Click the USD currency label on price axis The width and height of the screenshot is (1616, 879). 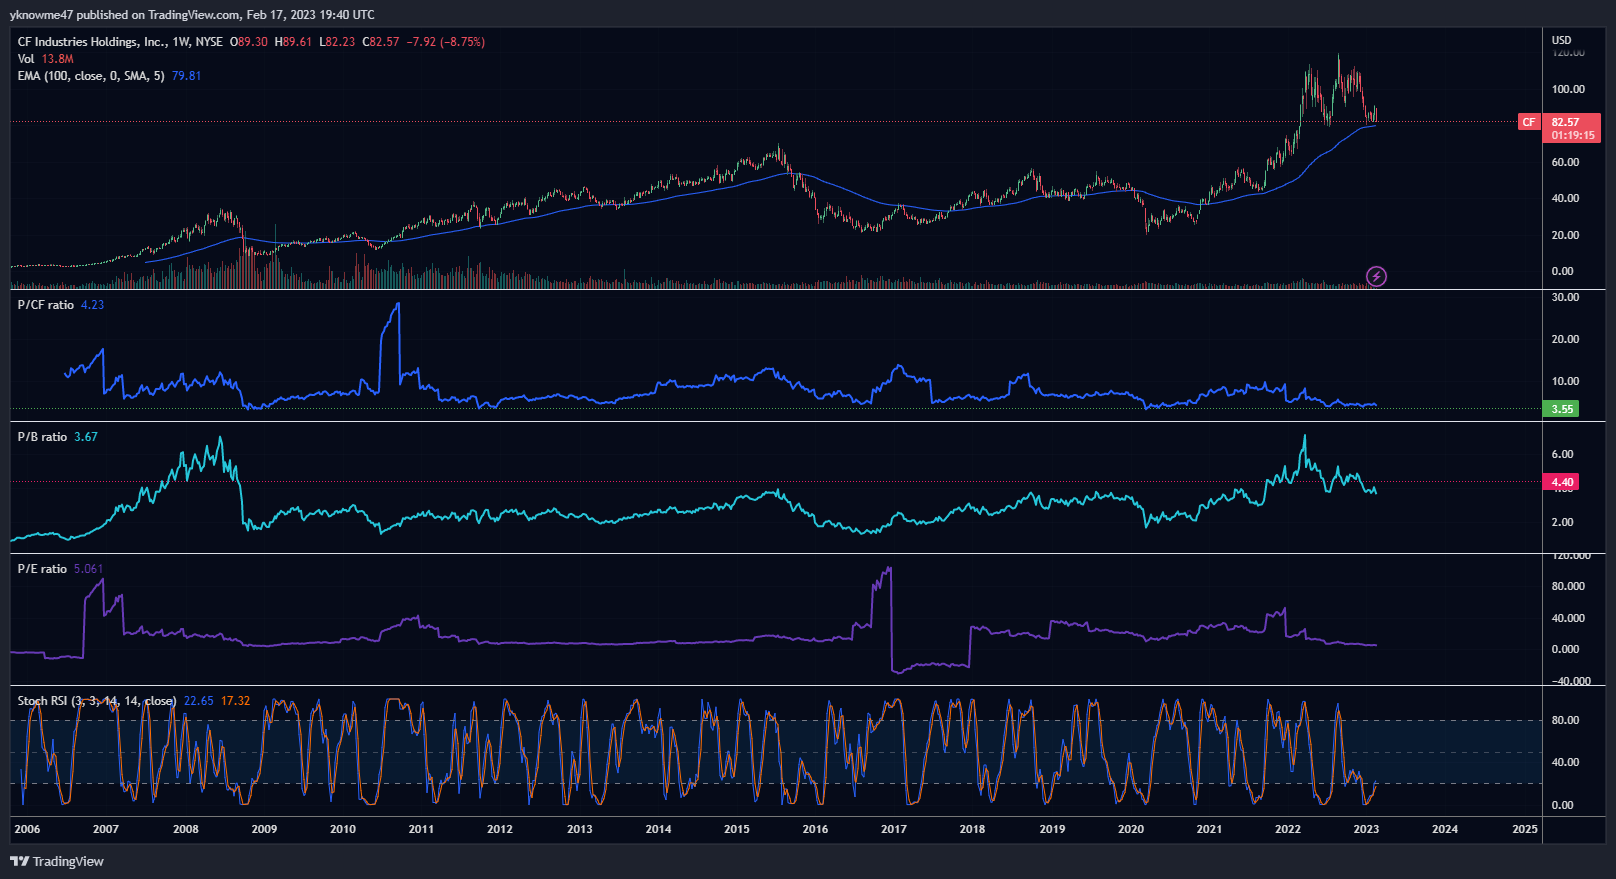pos(1561,40)
